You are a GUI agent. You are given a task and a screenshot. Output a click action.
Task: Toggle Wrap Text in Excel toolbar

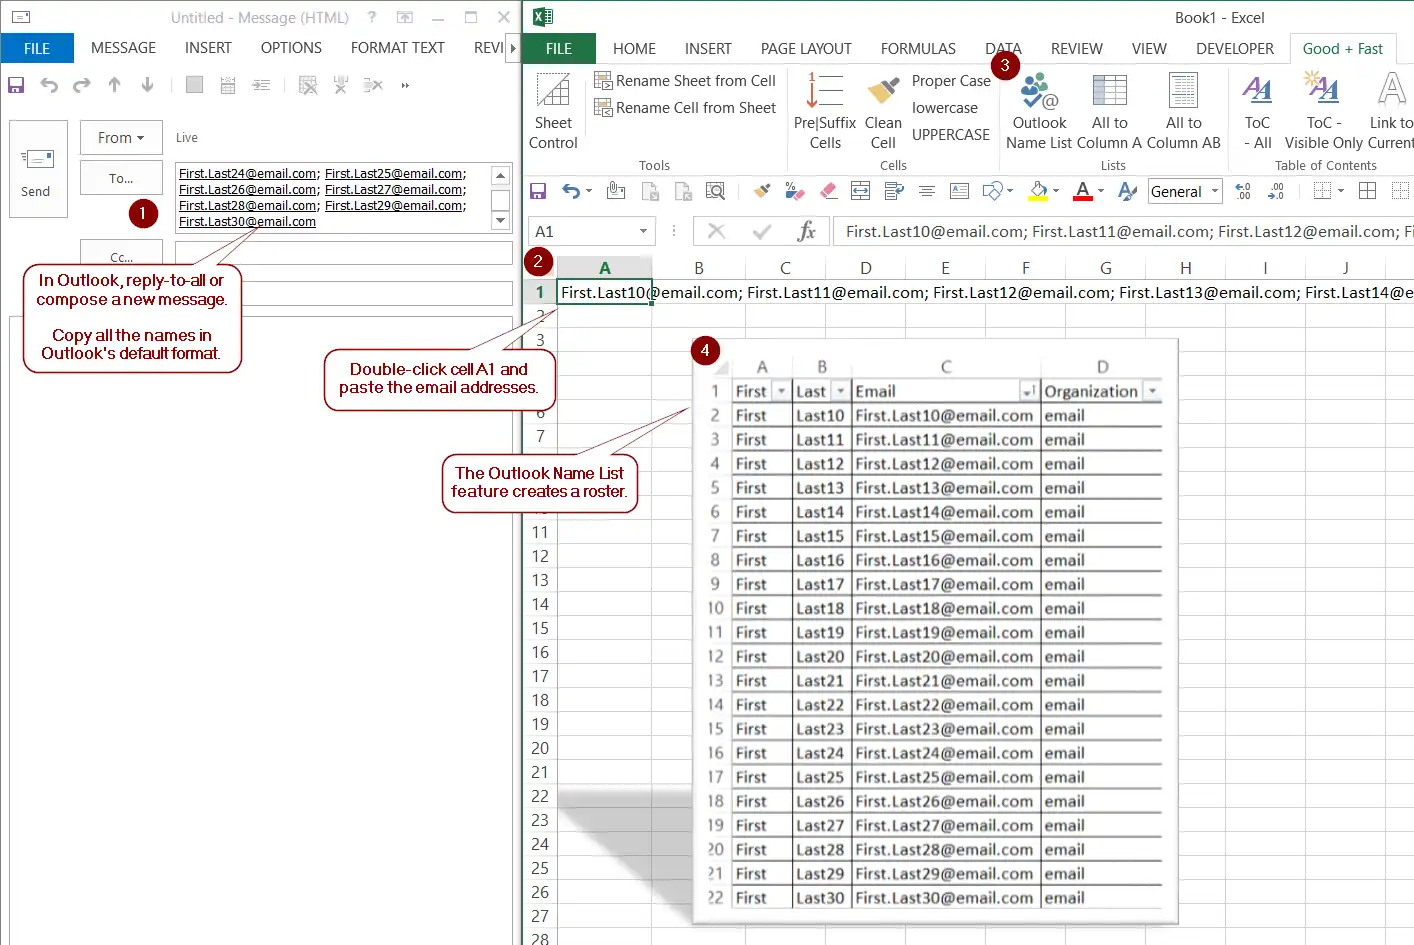click(894, 191)
